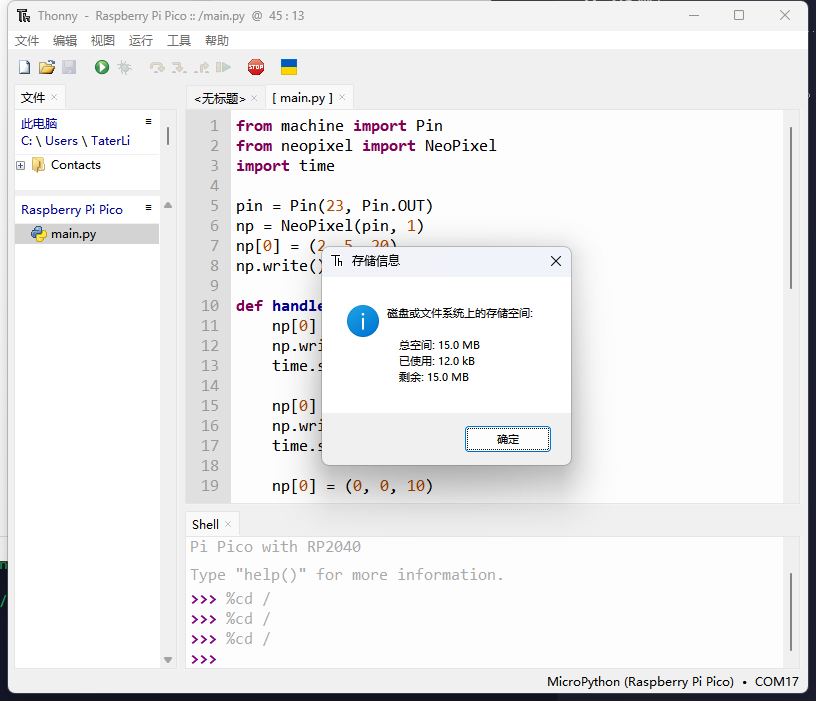Switch to the <无标题> editor tab
Image resolution: width=816 pixels, height=701 pixels.
[x=220, y=98]
